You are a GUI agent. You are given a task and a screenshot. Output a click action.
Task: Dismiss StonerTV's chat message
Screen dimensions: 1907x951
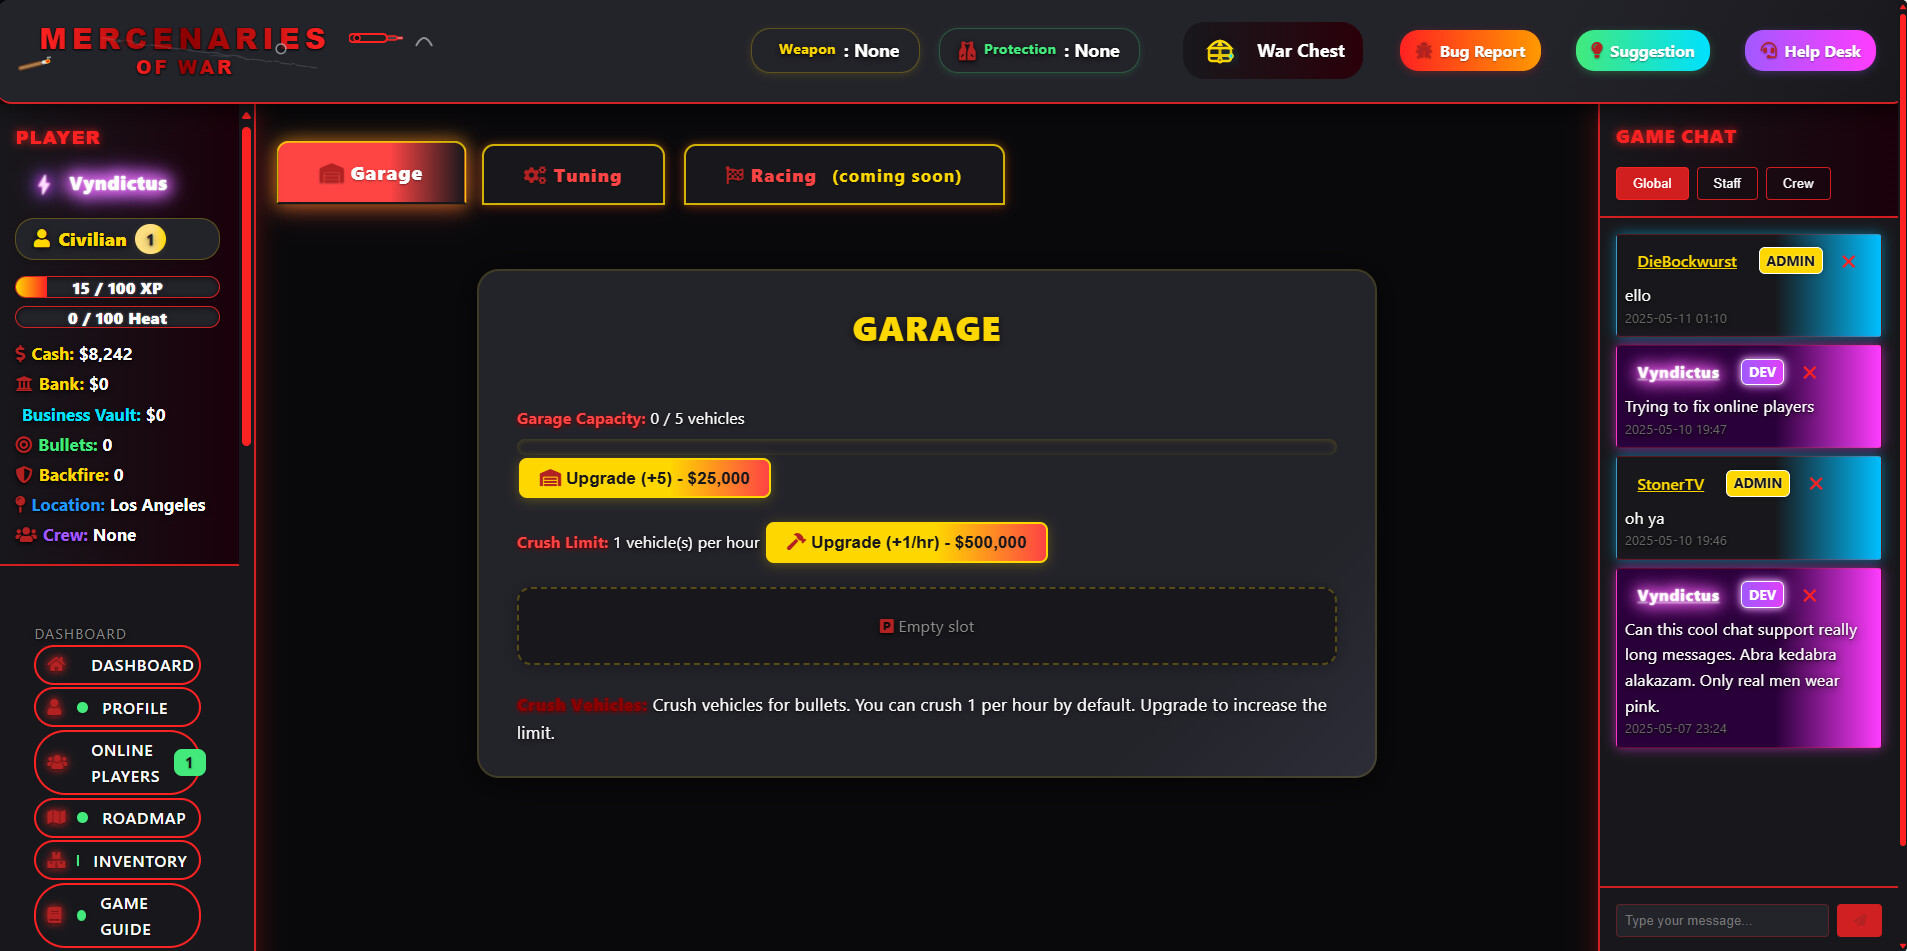tap(1817, 483)
